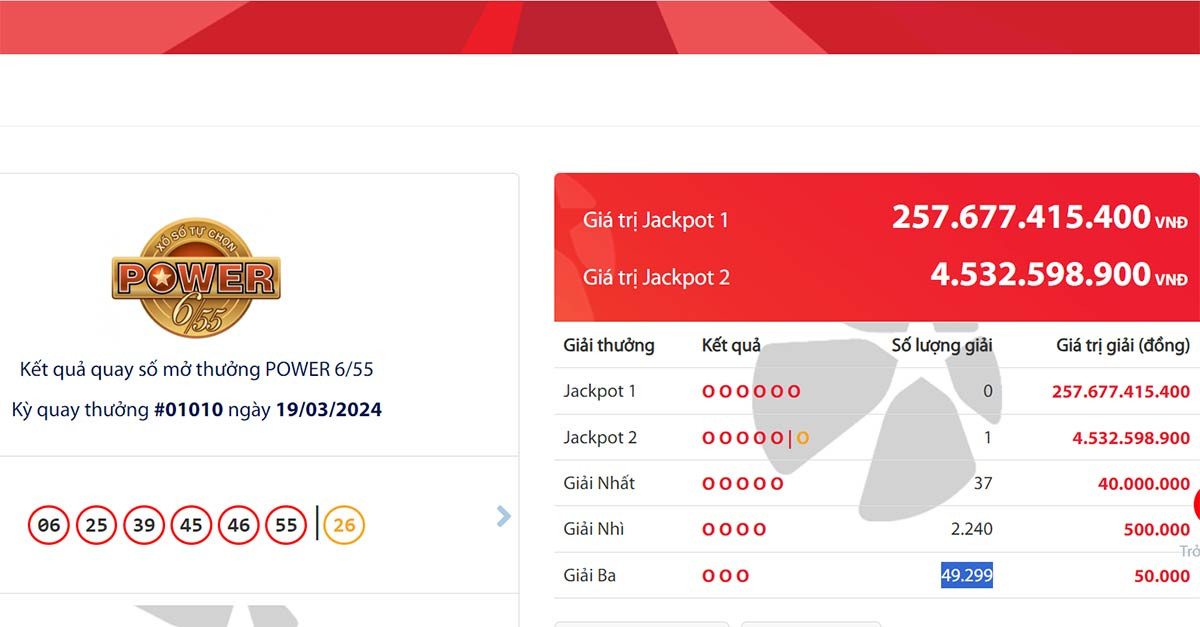Click the number 55 ball

tap(286, 525)
